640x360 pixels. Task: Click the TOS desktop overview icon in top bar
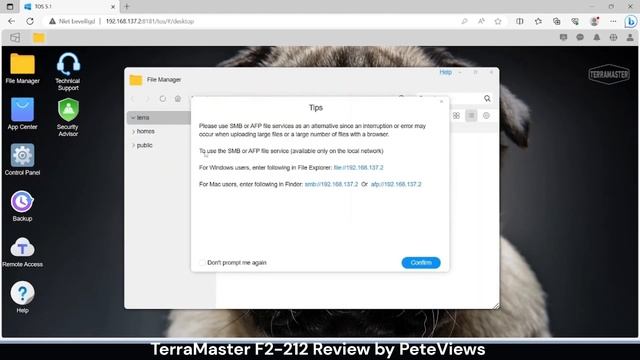(x=15, y=38)
